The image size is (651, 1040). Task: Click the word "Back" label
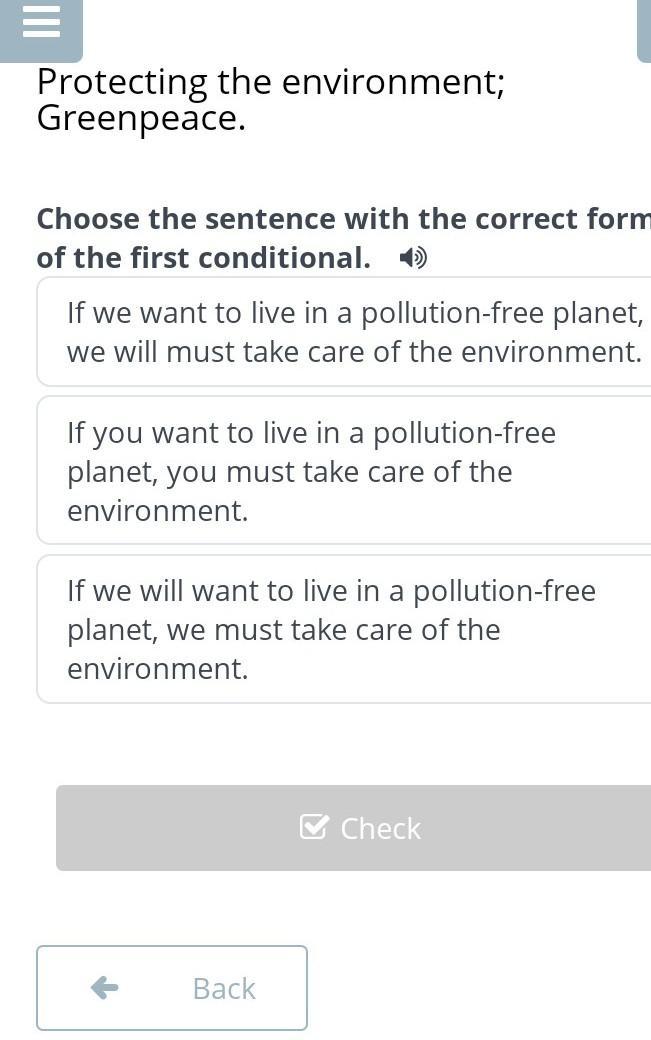coord(224,988)
